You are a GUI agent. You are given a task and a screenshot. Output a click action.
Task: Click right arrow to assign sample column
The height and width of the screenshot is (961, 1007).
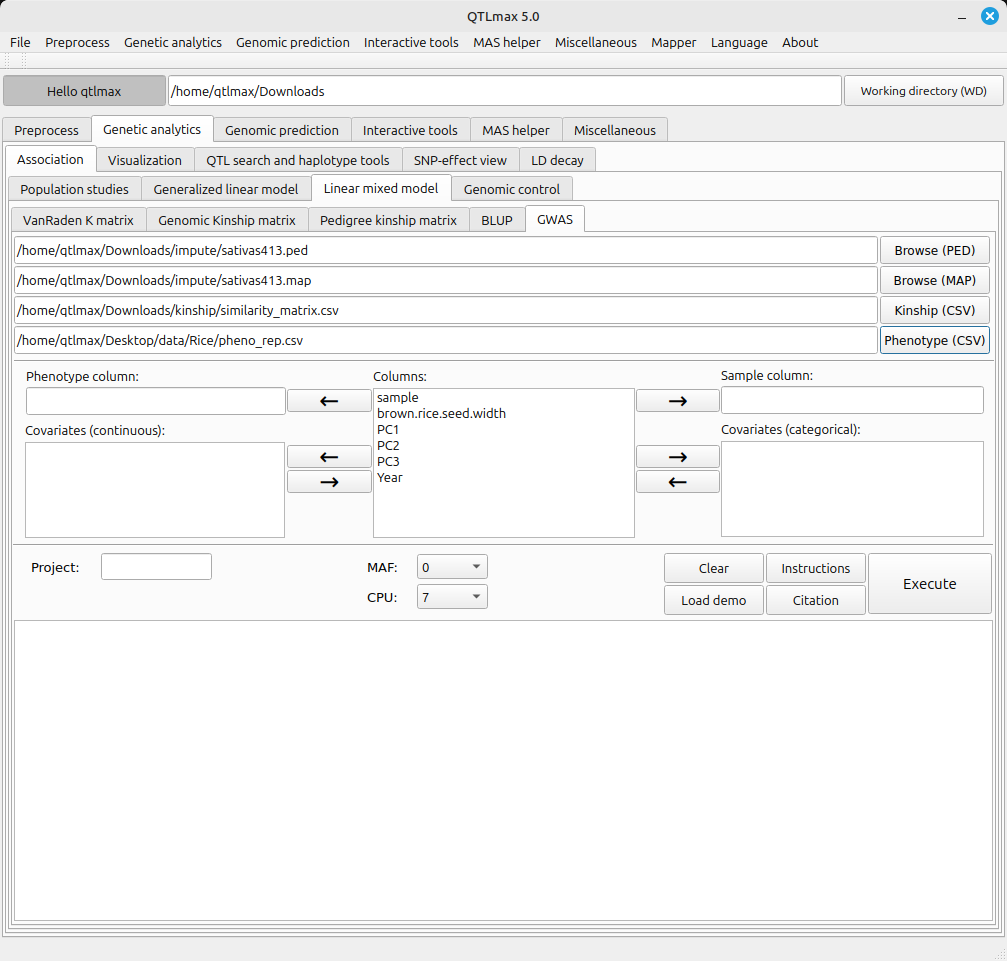pyautogui.click(x=677, y=401)
